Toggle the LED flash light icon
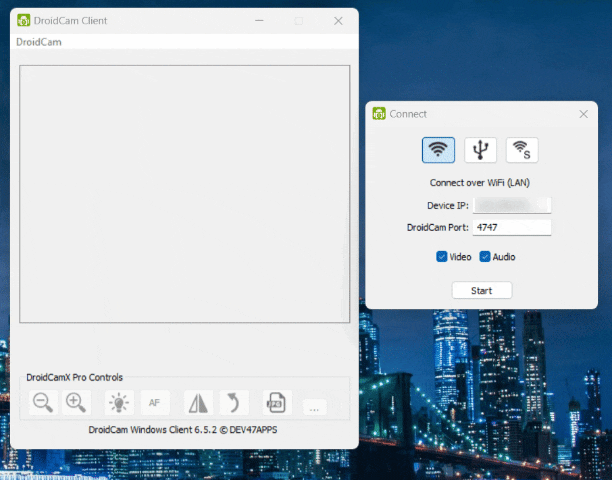612x480 pixels. tap(119, 402)
